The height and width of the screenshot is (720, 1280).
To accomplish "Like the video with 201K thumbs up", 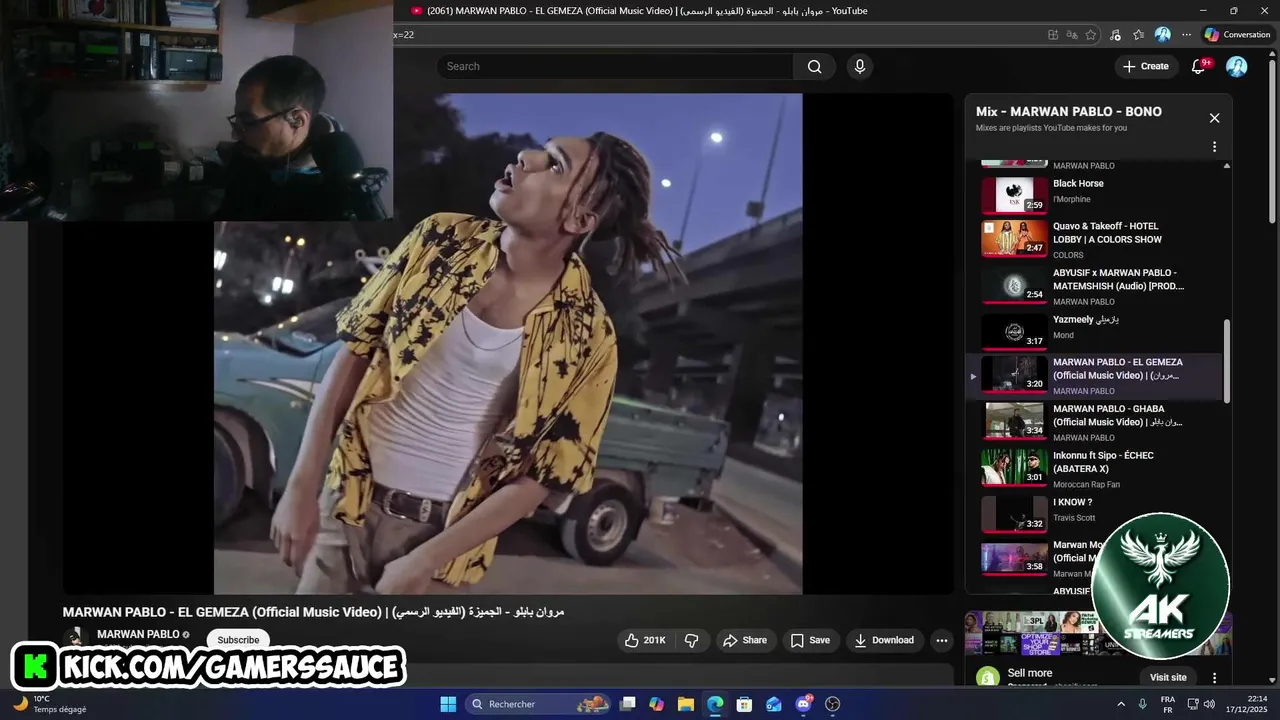I will [x=645, y=640].
